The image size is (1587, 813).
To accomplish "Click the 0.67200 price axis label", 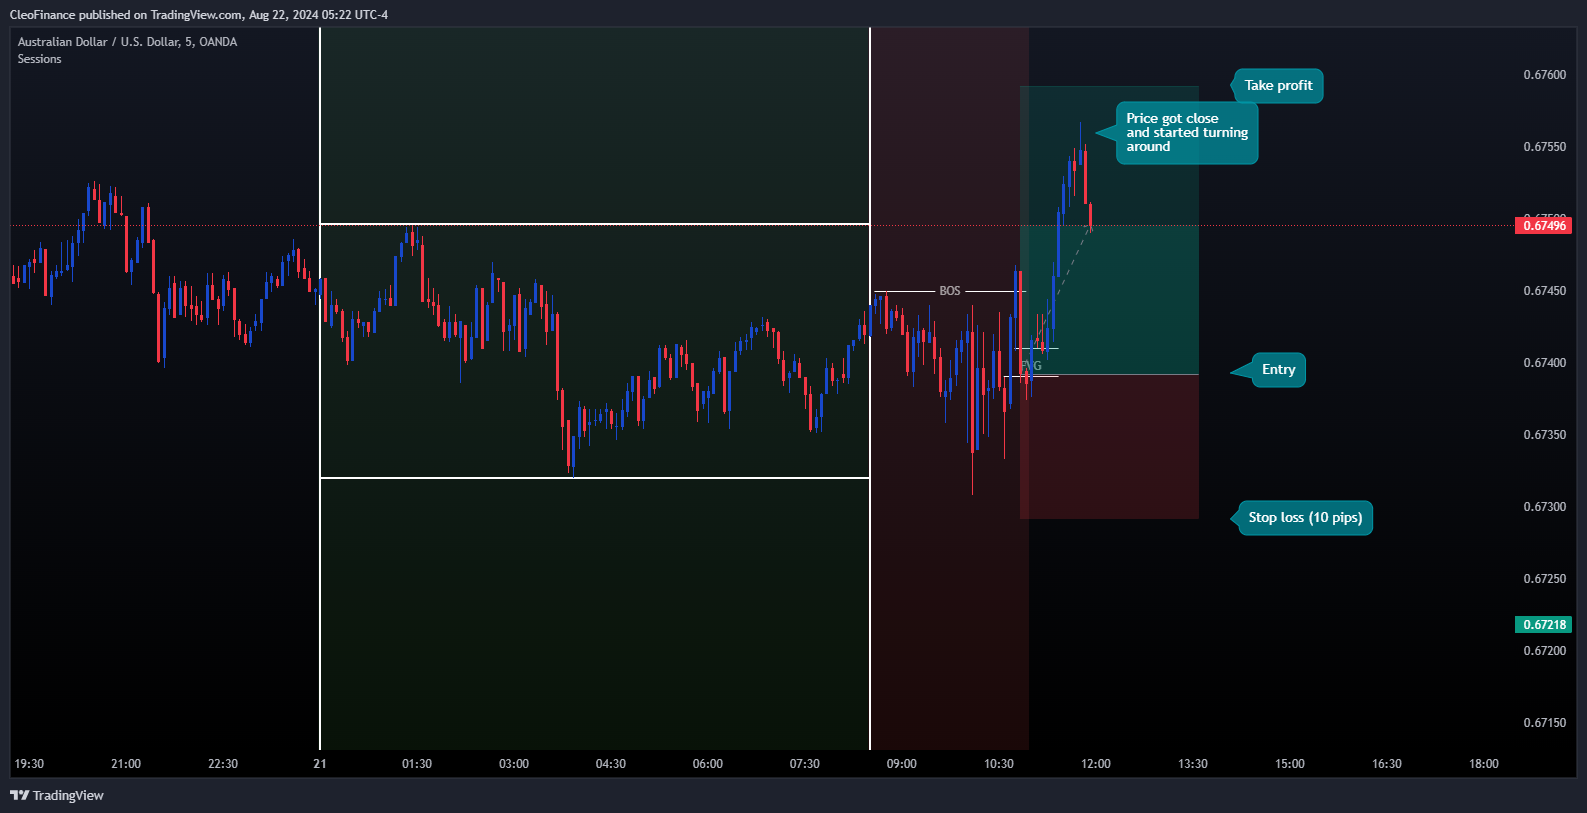I will (1545, 651).
